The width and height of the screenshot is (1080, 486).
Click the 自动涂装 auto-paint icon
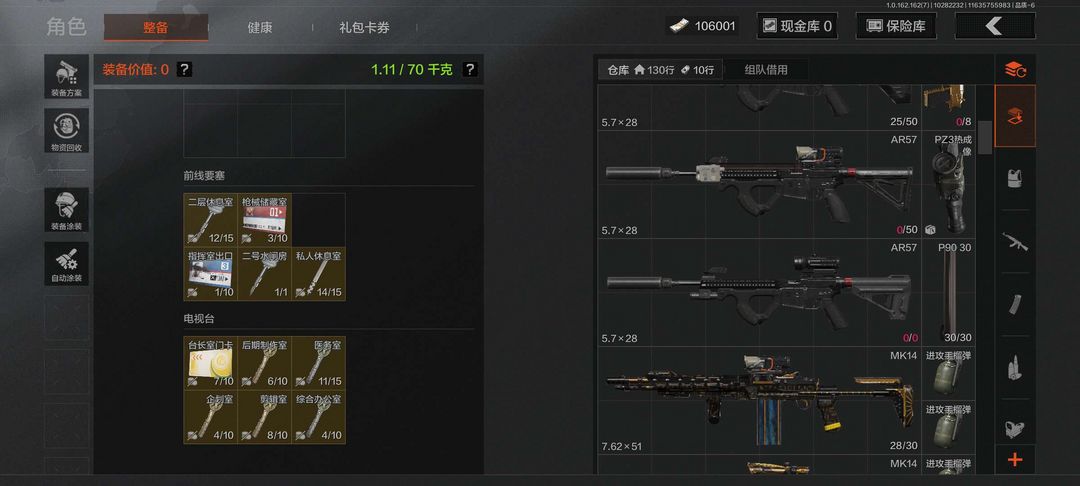click(67, 263)
